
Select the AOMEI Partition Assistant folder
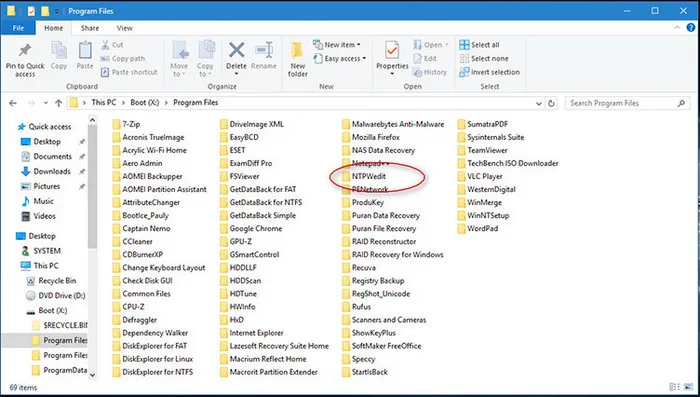164,189
